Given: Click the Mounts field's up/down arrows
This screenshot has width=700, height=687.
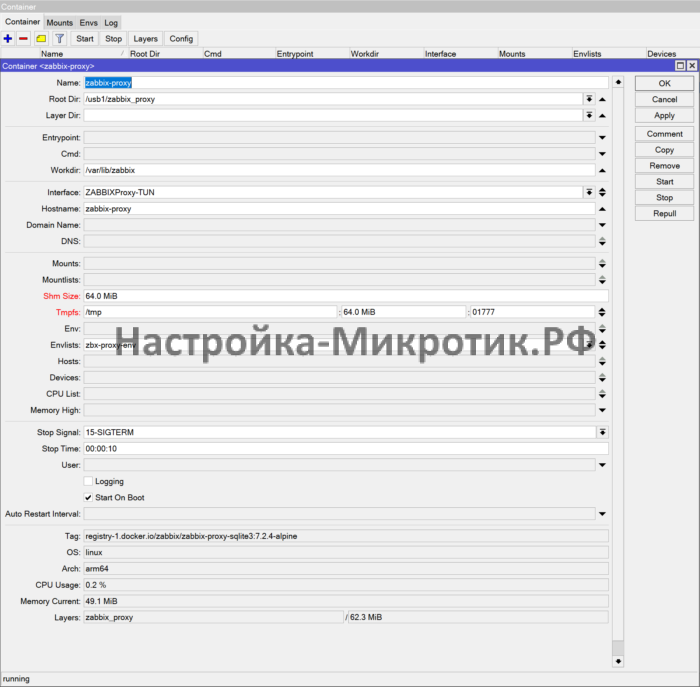Looking at the screenshot, I should coord(602,264).
